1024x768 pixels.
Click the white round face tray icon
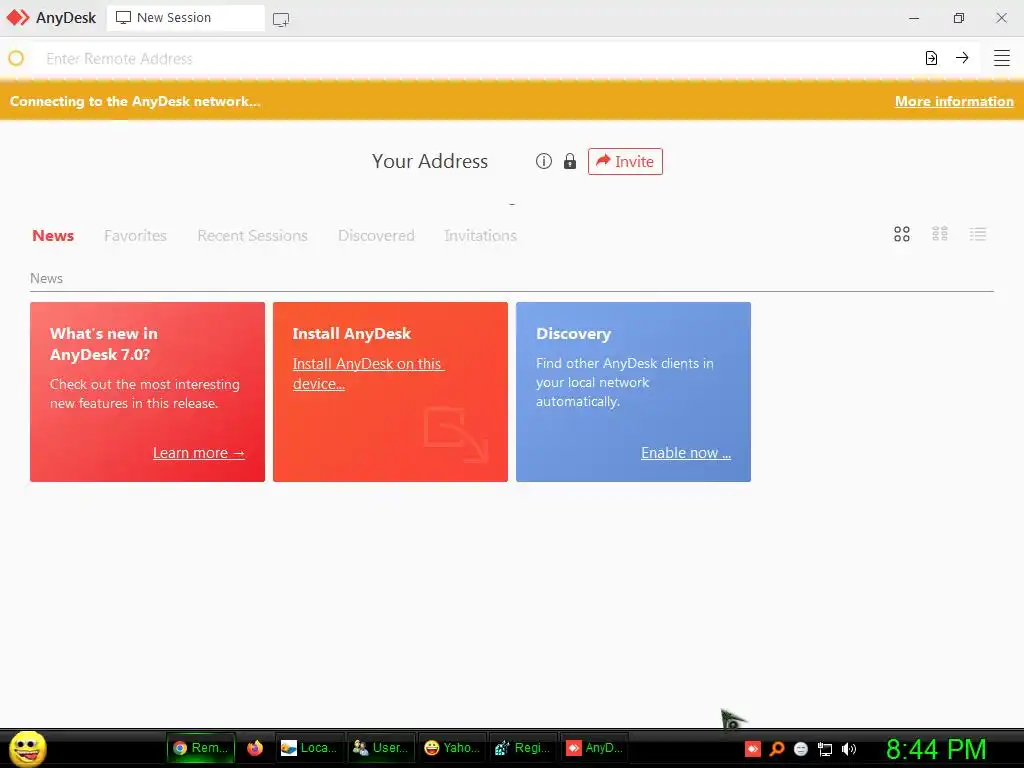tap(801, 749)
